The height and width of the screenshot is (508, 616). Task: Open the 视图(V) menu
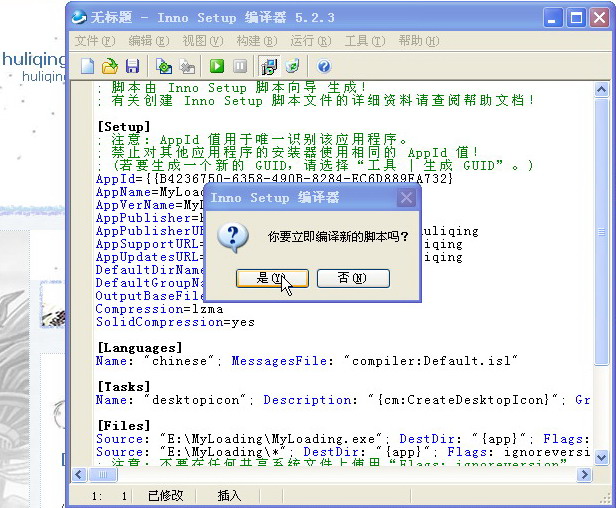[203, 40]
